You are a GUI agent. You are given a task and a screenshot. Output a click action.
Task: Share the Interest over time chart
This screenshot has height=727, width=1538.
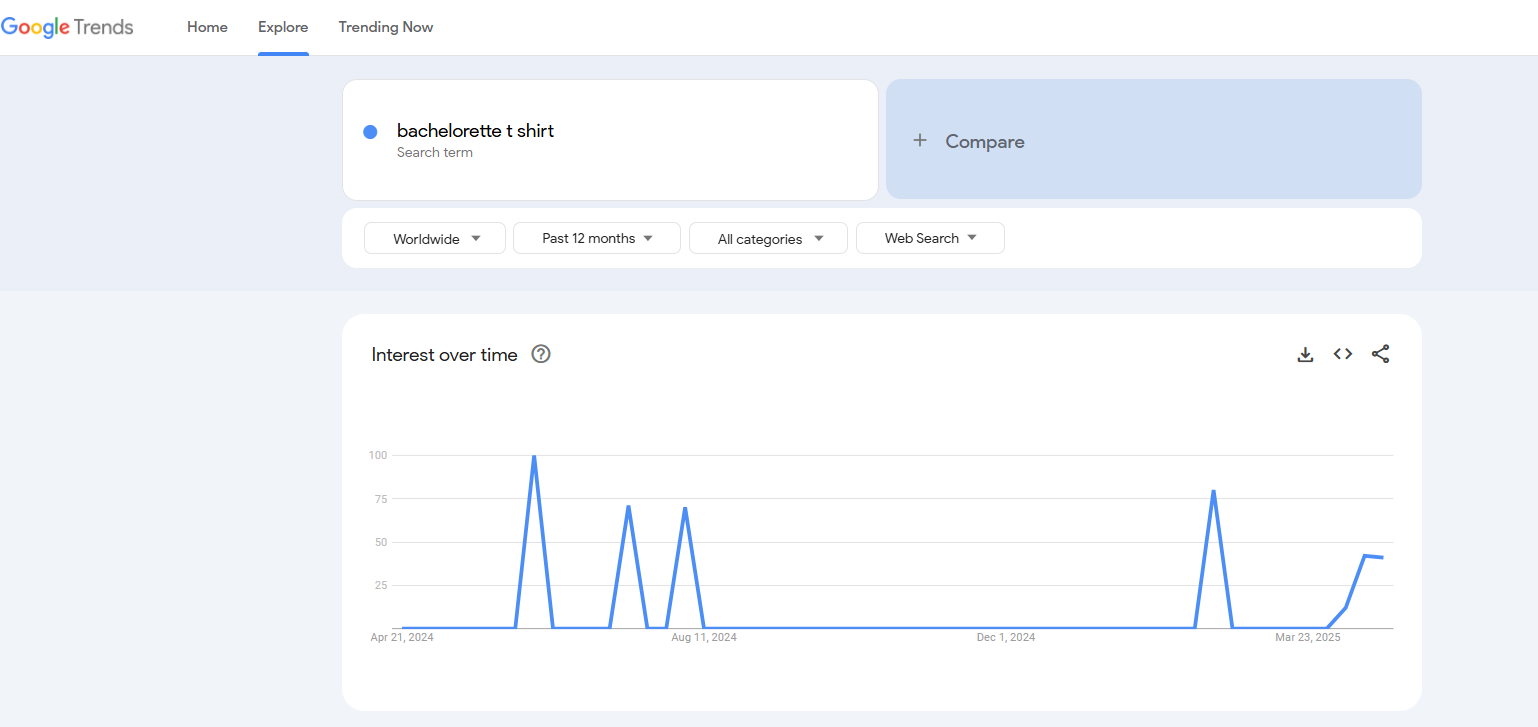coord(1381,354)
